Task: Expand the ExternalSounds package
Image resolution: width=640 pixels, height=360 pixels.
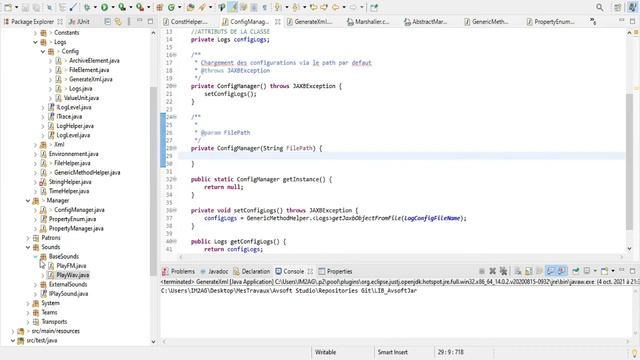Action: [x=35, y=284]
